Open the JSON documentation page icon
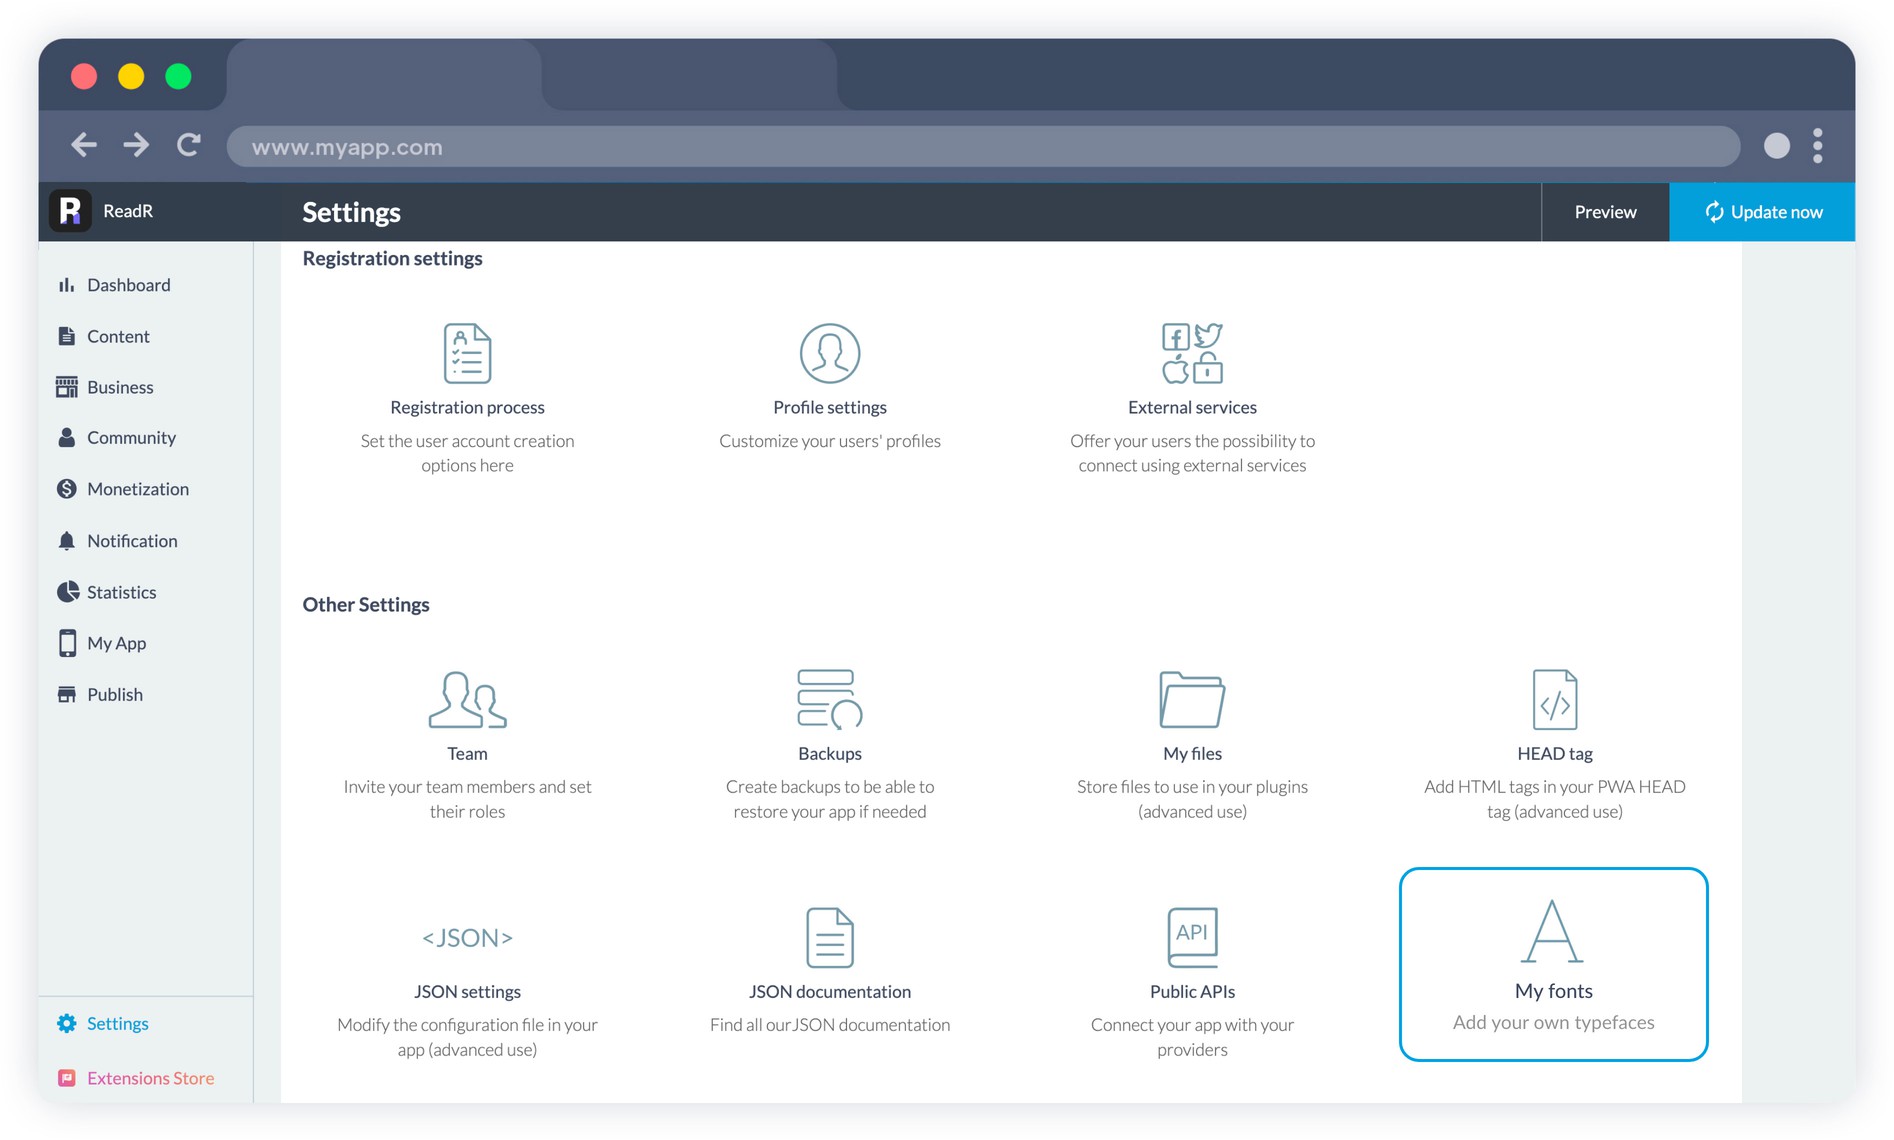This screenshot has height=1140, width=1894. tap(829, 938)
